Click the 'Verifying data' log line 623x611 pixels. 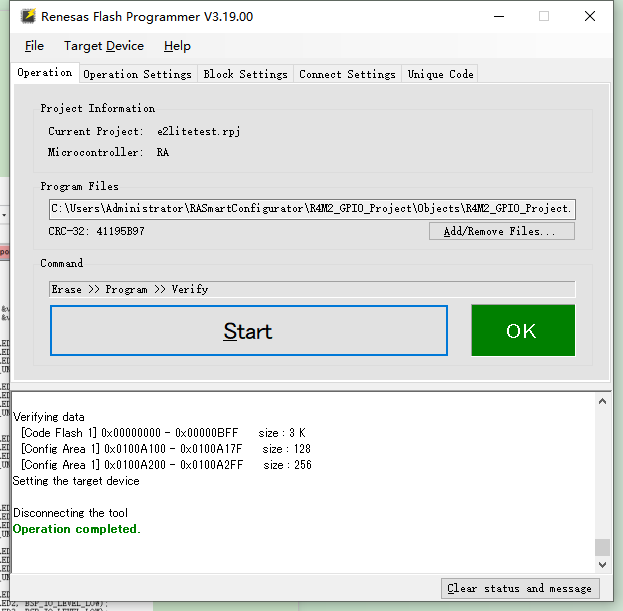(x=49, y=417)
